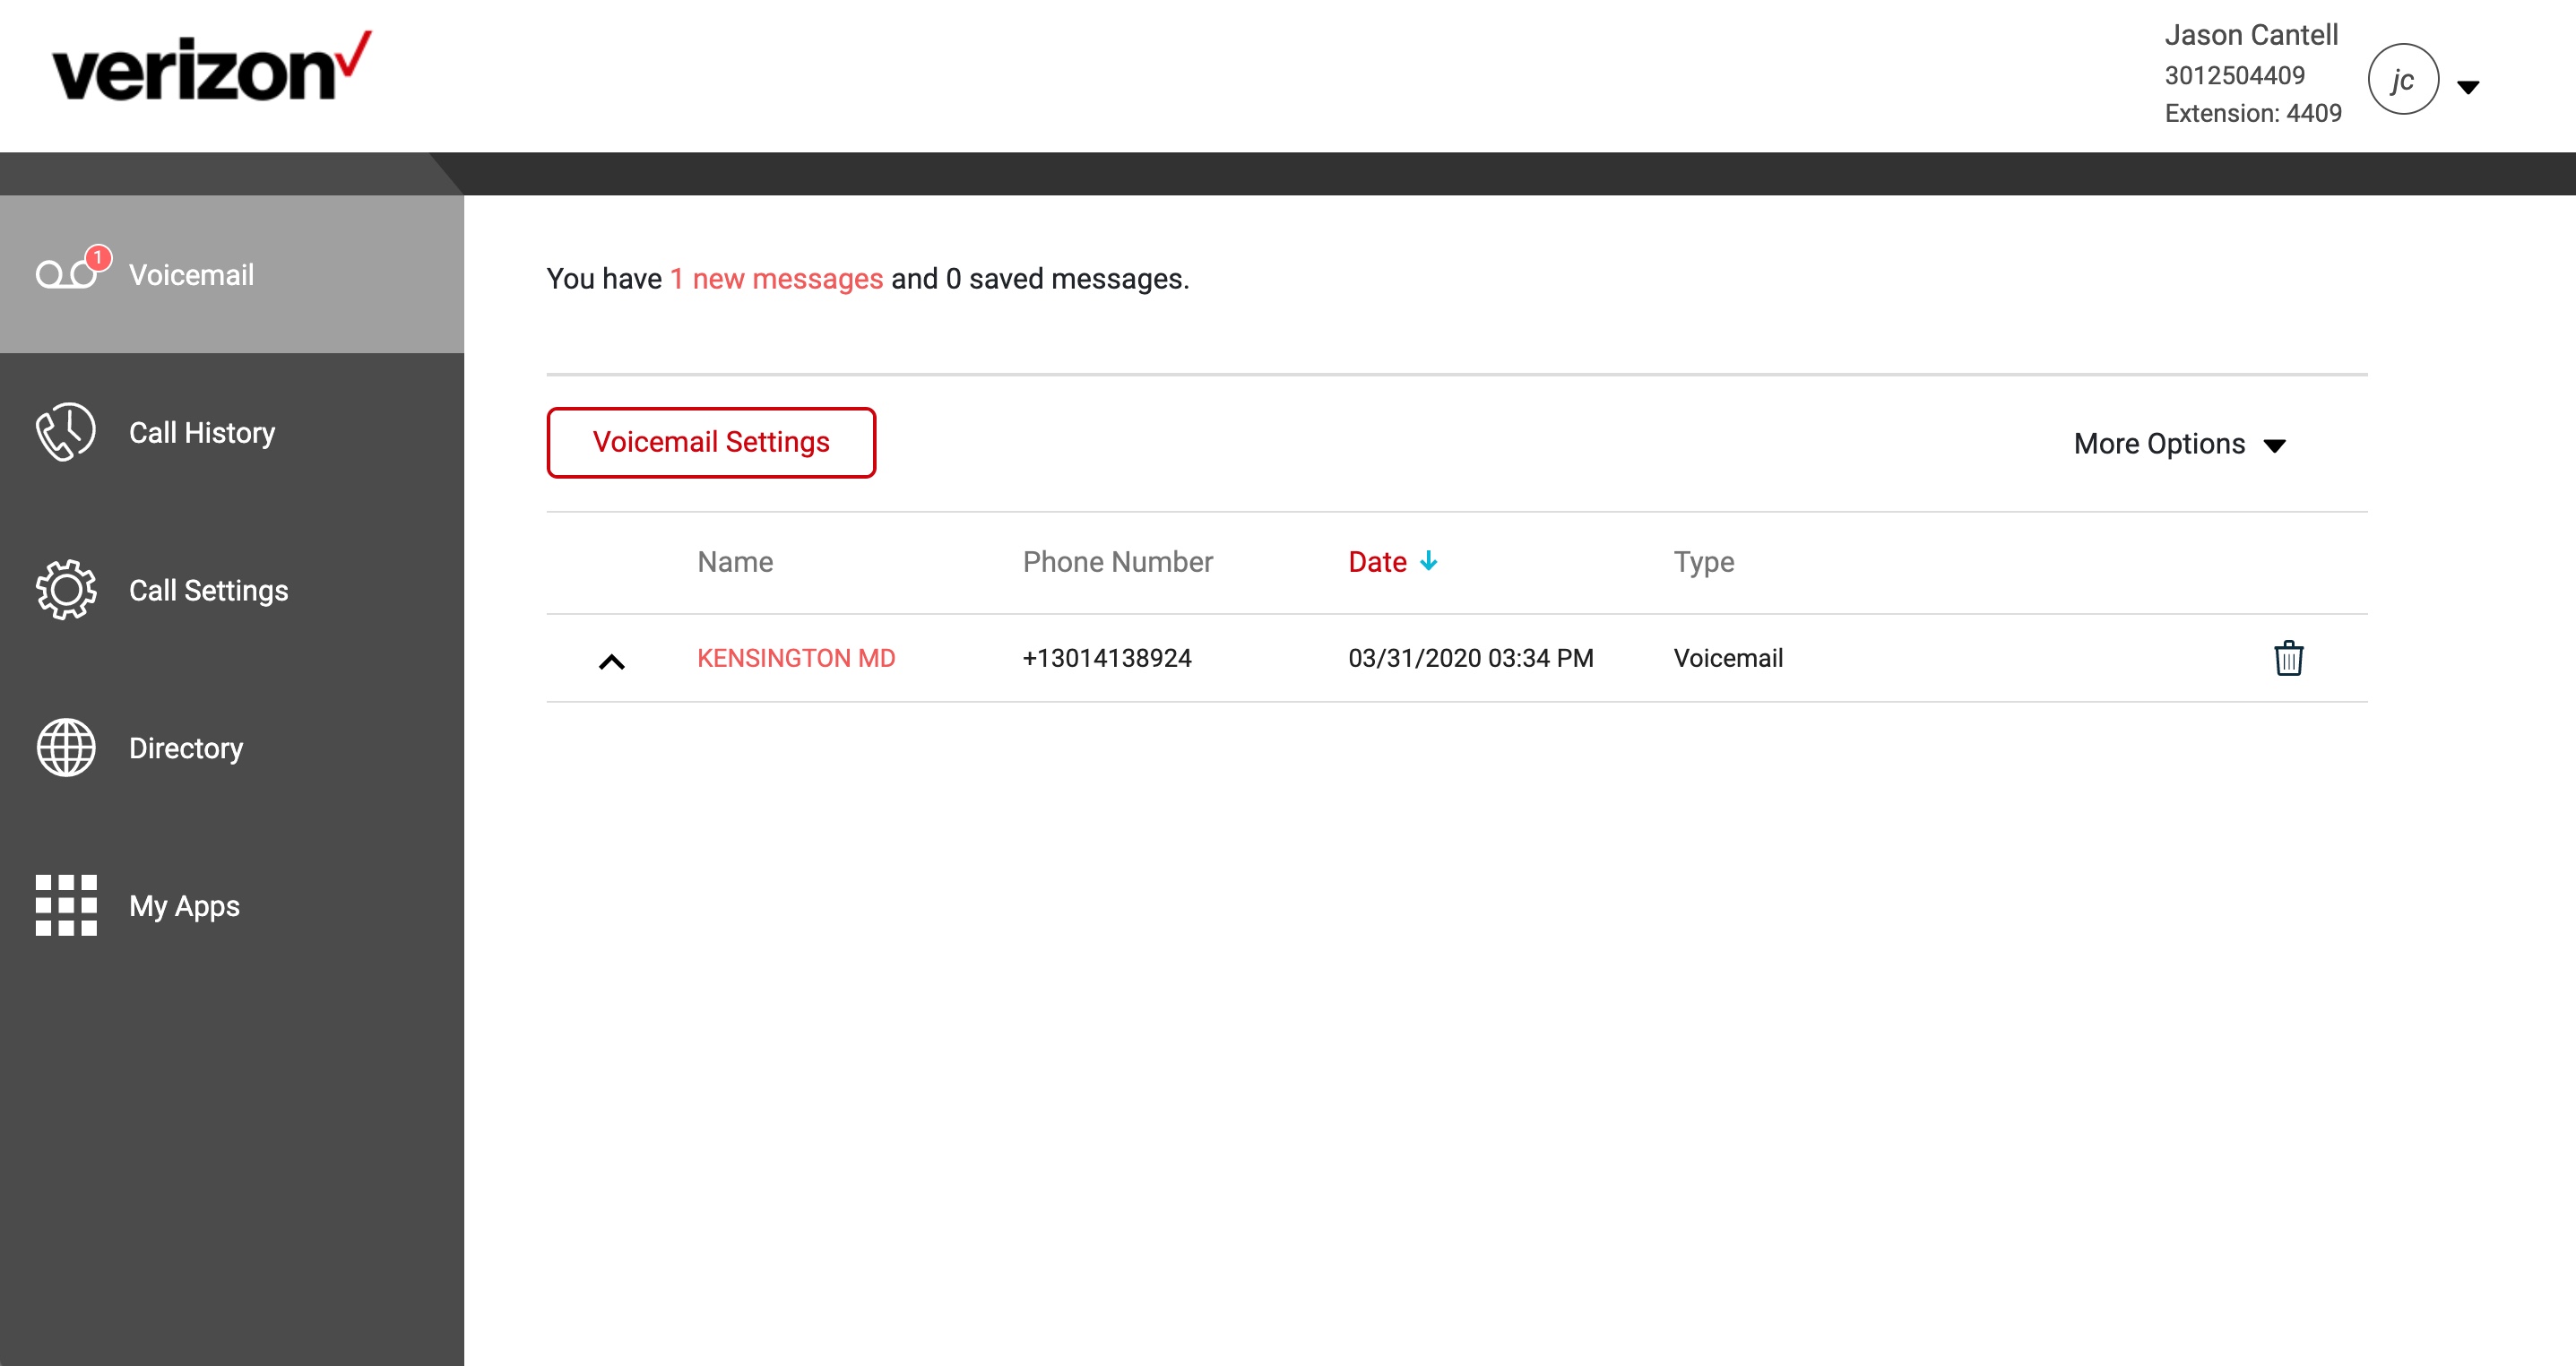Viewport: 2576px width, 1366px height.
Task: Click the account number 3012504409
Action: point(2234,75)
